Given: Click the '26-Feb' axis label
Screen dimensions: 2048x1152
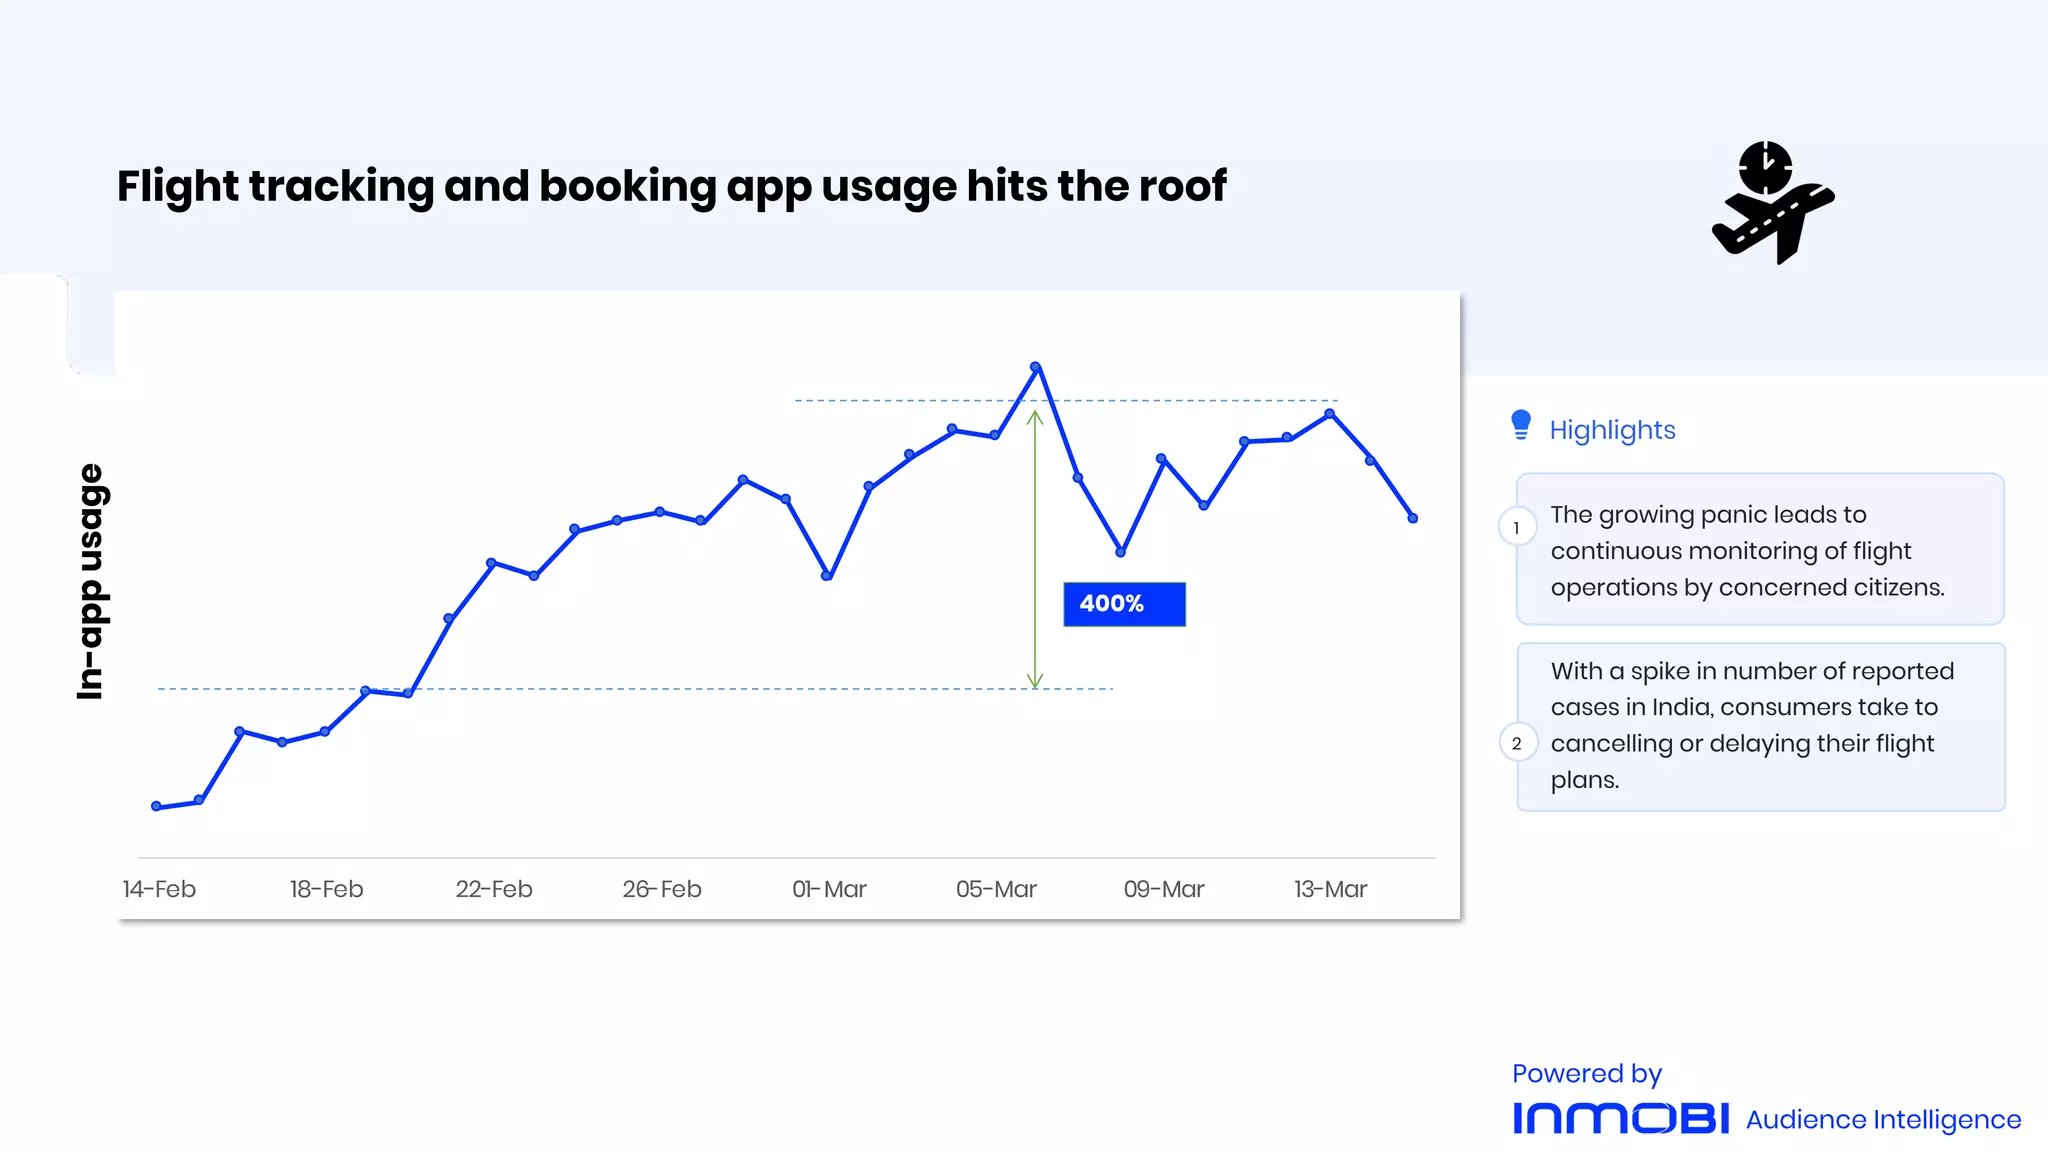Looking at the screenshot, I should pyautogui.click(x=662, y=889).
